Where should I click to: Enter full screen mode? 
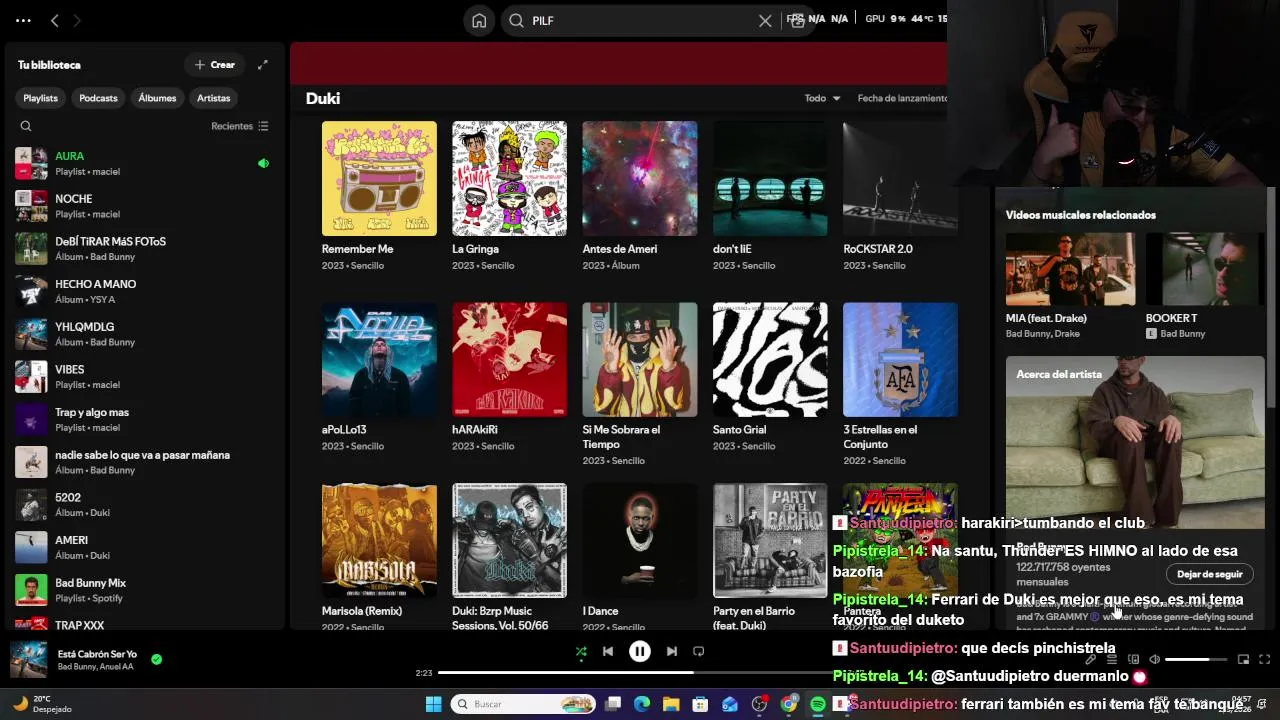coord(1264,659)
